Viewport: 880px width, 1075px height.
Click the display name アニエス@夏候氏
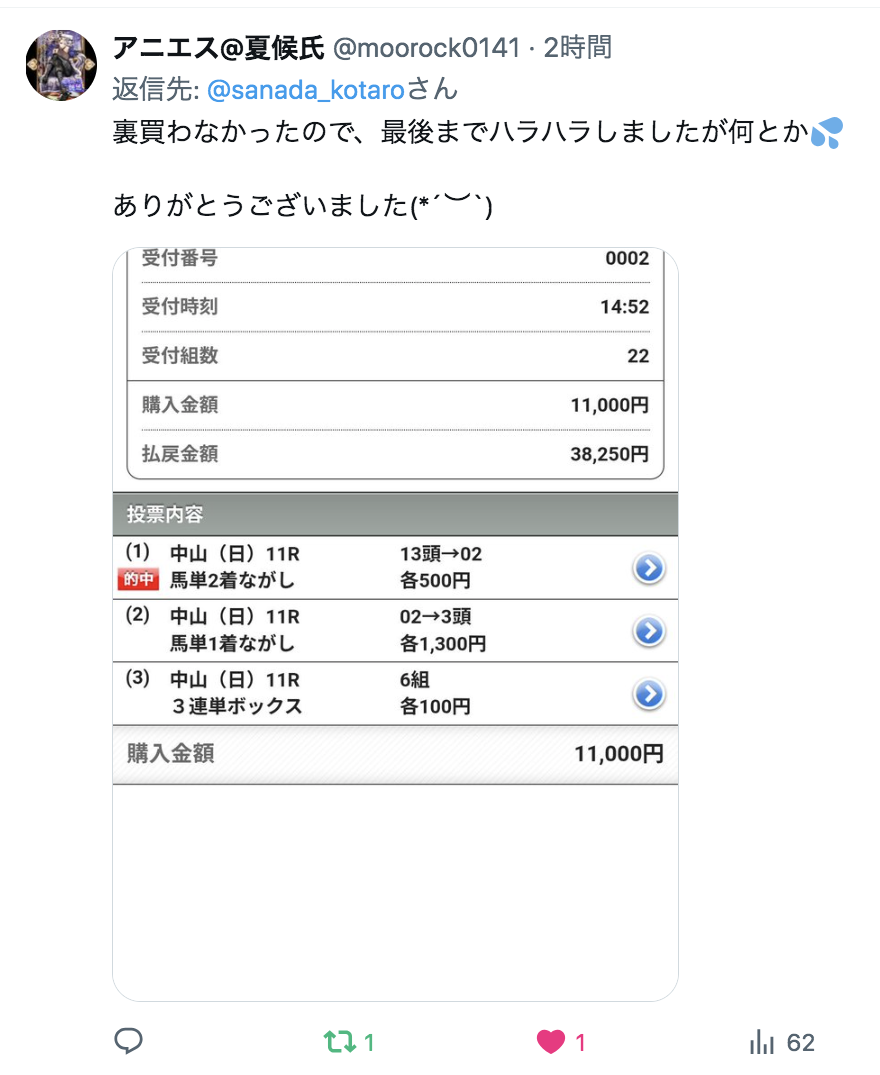(x=218, y=47)
